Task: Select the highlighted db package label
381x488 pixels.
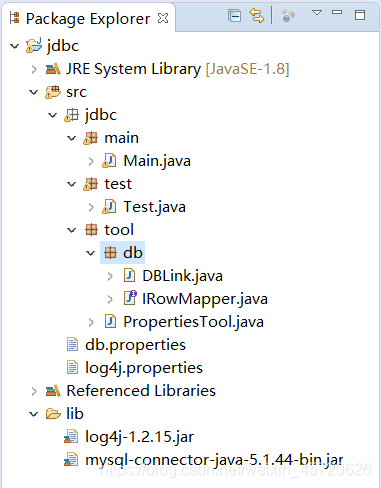Action: click(x=133, y=253)
